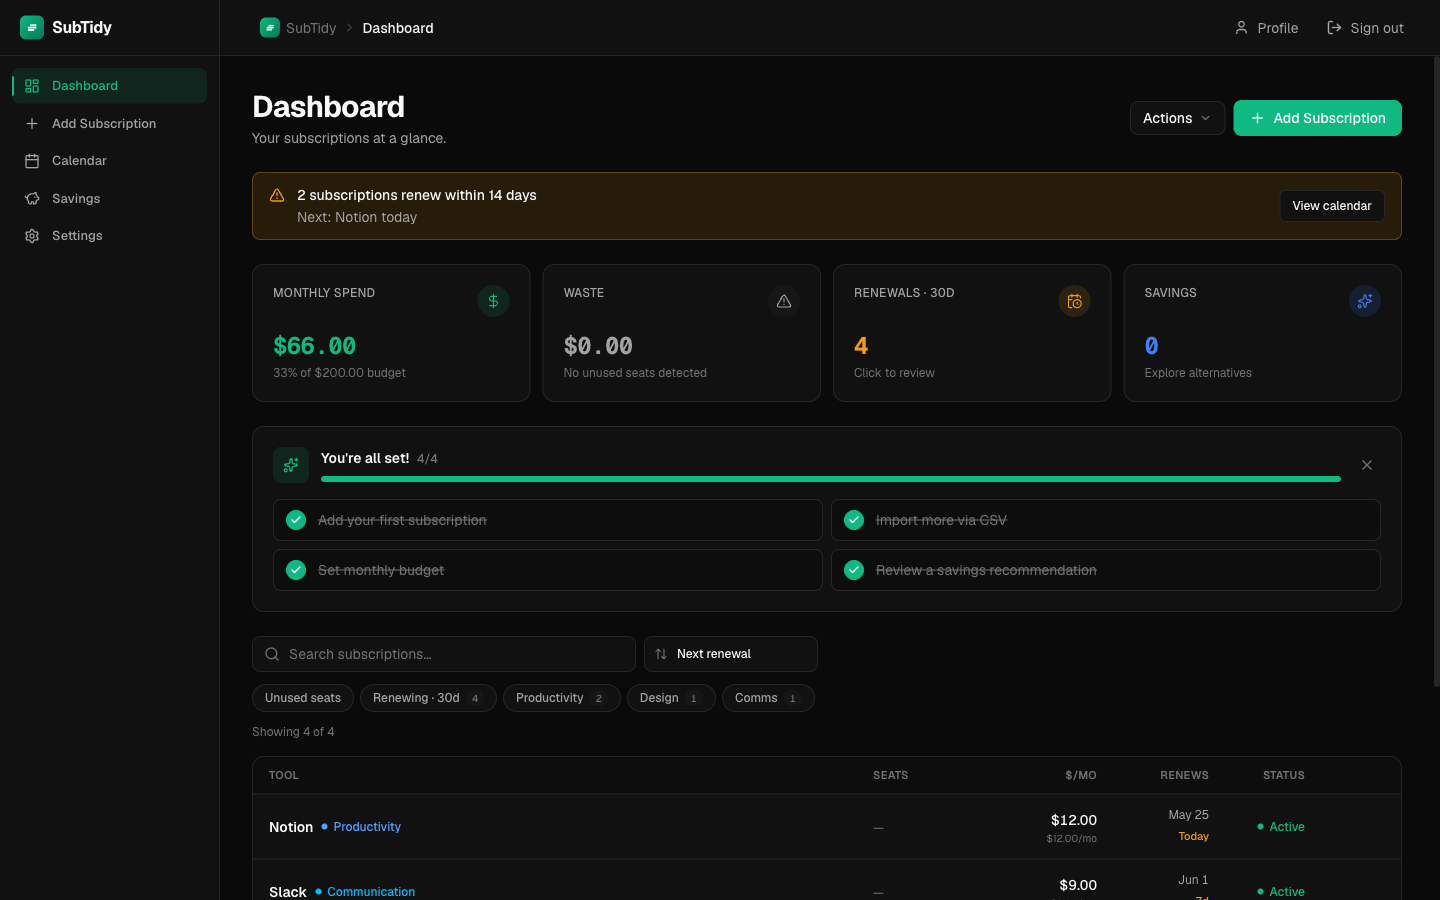Click the calendar icon in sidebar

pyautogui.click(x=32, y=161)
